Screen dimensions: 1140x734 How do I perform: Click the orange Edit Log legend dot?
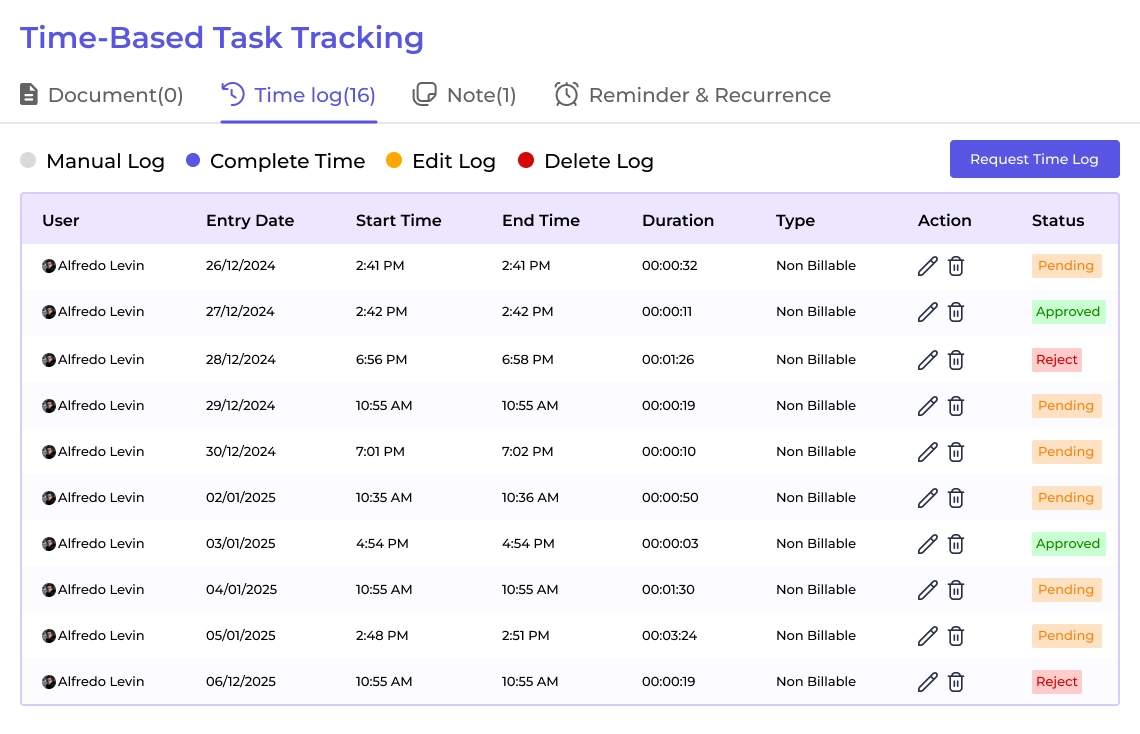point(394,161)
